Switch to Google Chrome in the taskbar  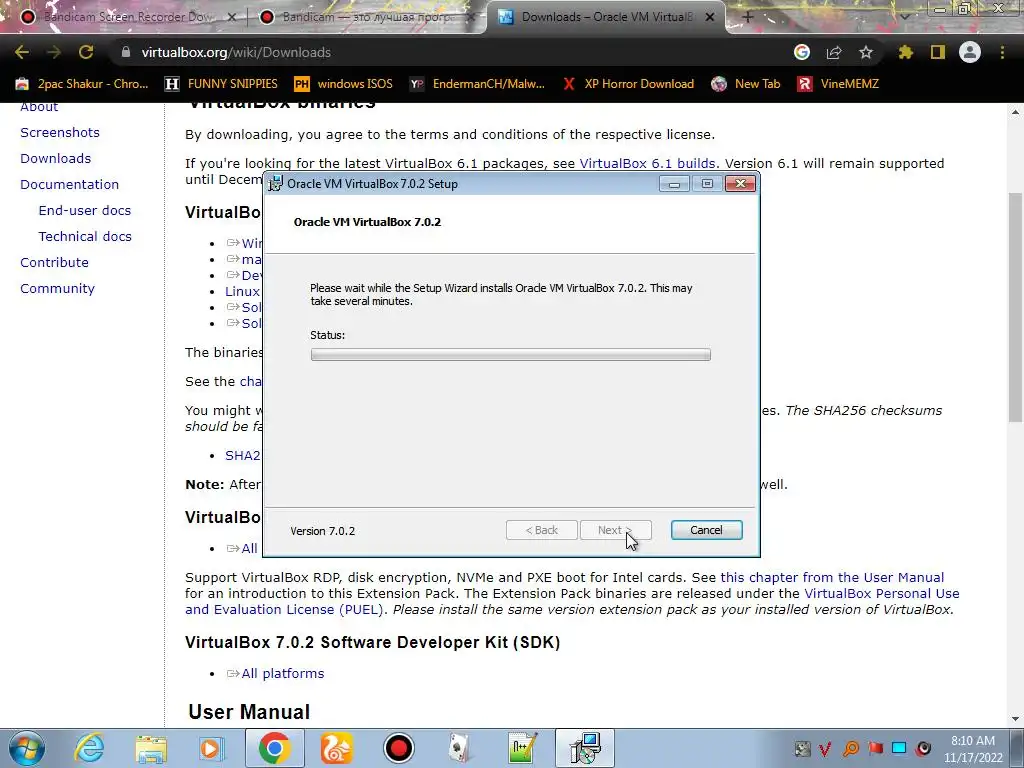click(274, 748)
